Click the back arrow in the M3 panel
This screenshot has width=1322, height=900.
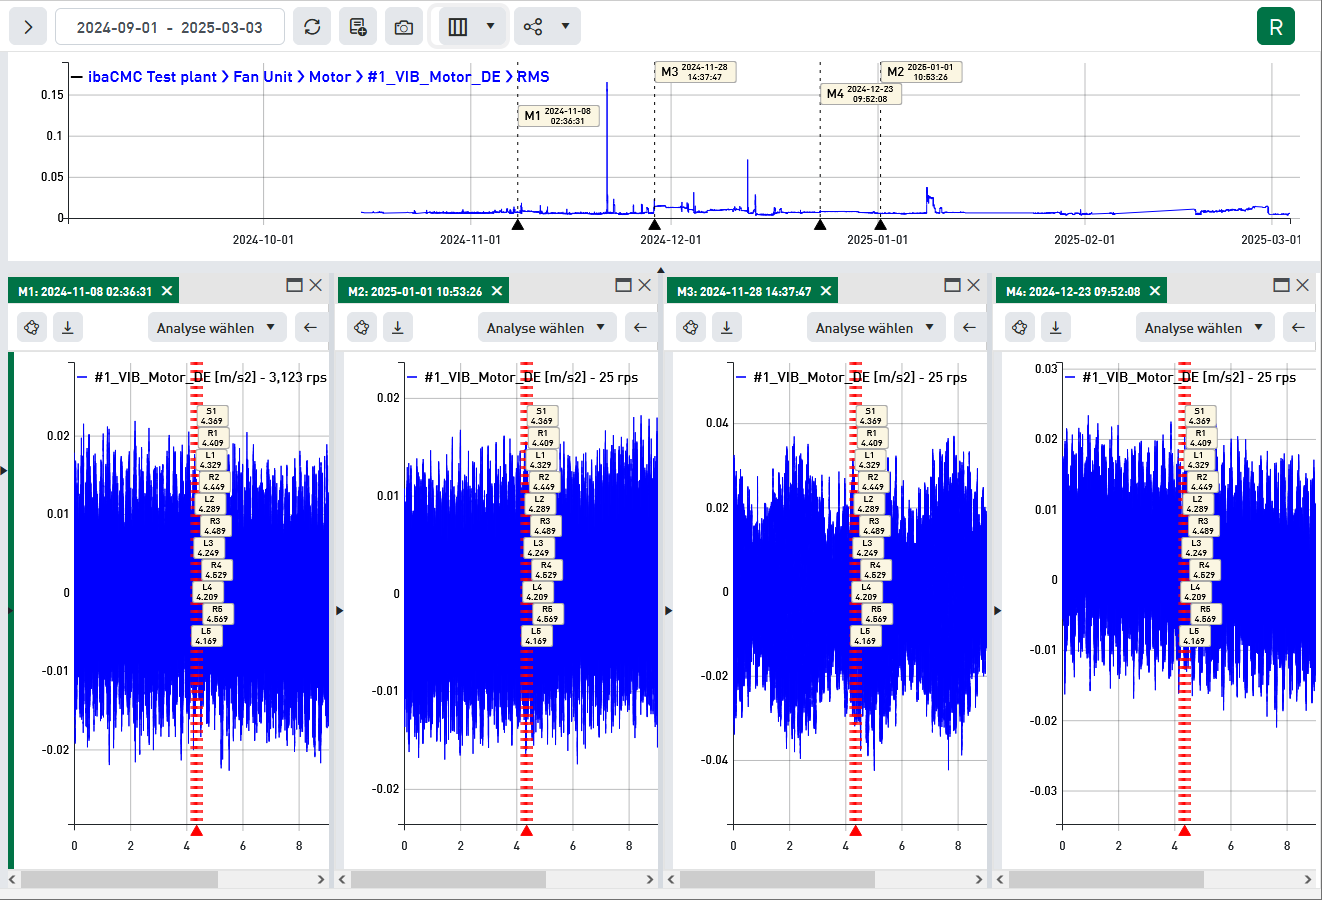pyautogui.click(x=968, y=327)
